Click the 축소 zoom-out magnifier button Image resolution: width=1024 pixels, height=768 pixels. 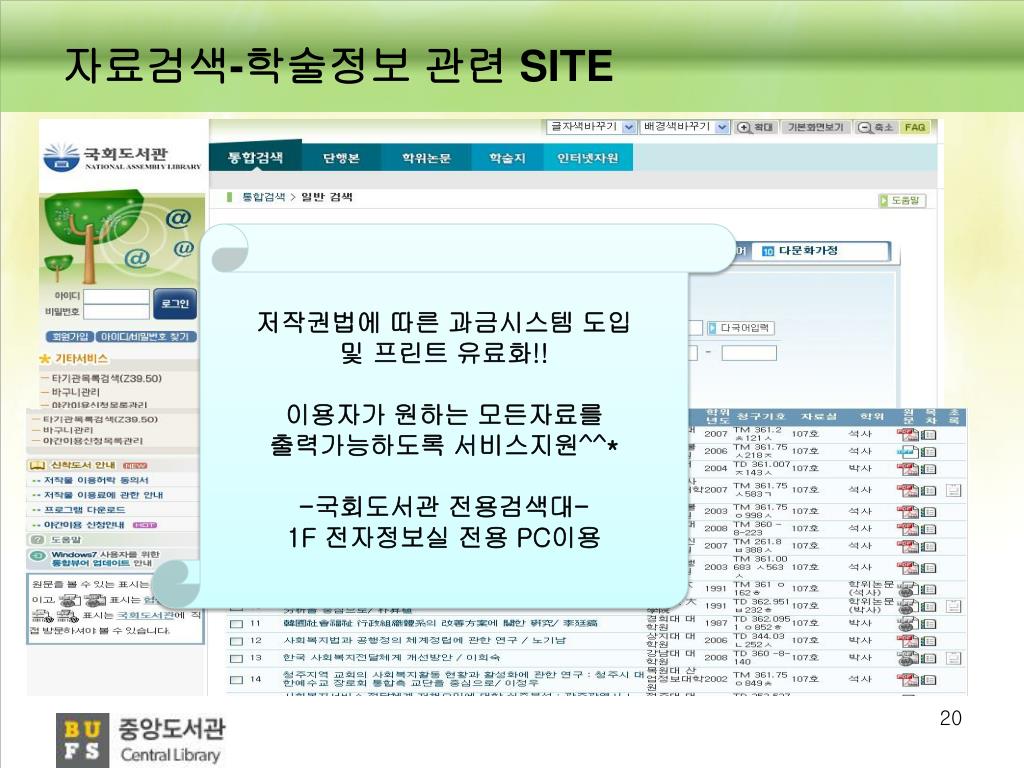[876, 127]
